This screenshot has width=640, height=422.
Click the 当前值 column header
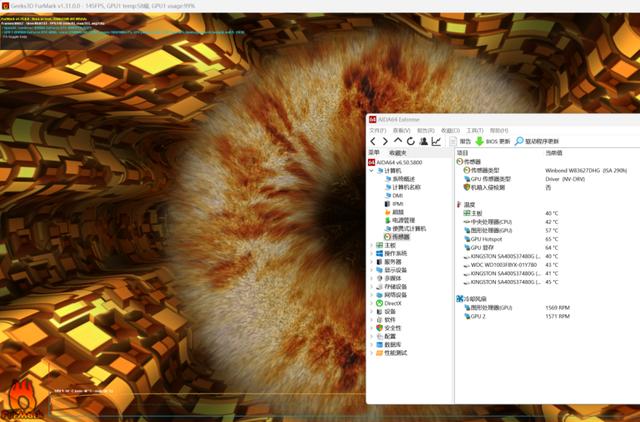click(x=554, y=153)
